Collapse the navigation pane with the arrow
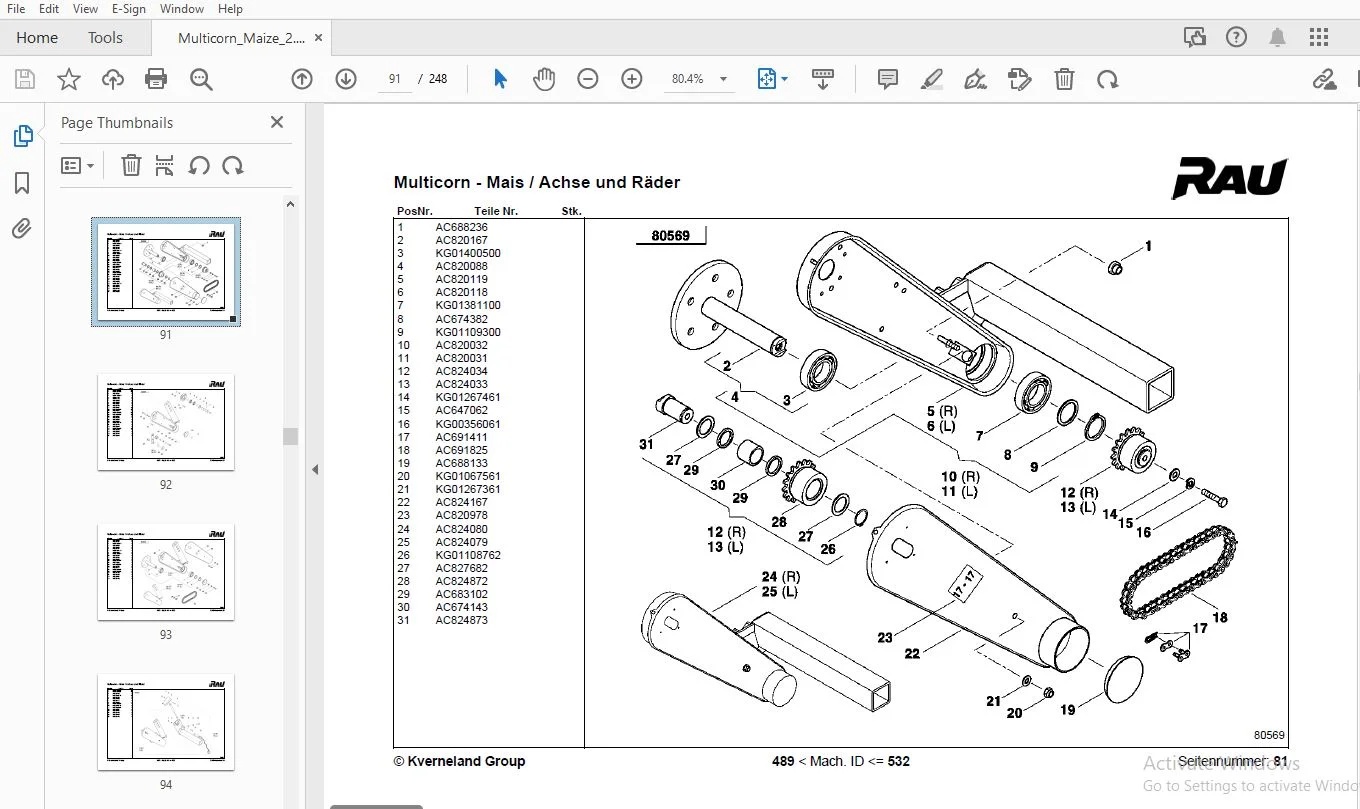Viewport: 1360px width, 809px height. point(315,469)
